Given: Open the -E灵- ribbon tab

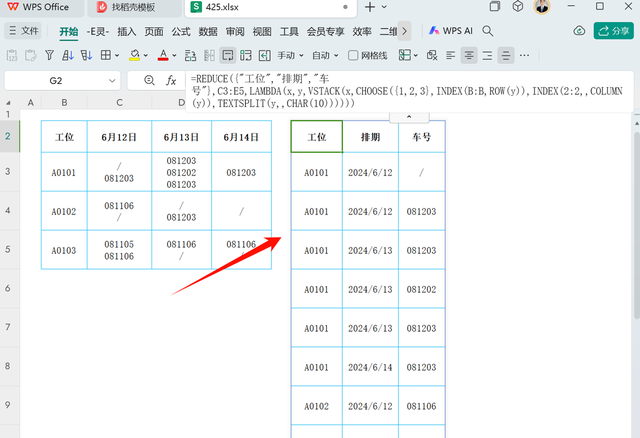Looking at the screenshot, I should pos(98,31).
